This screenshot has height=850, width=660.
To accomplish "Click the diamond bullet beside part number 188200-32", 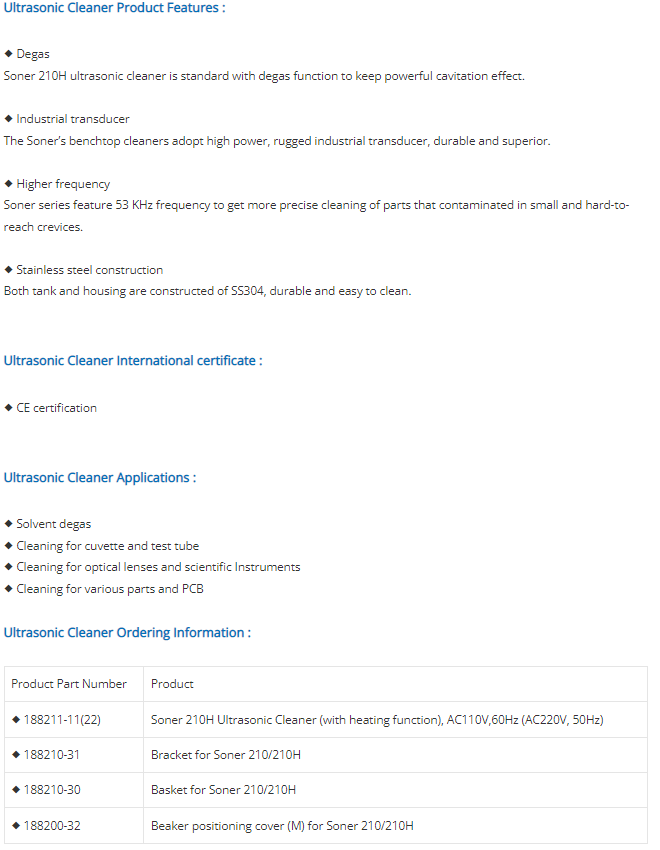I will point(16,826).
